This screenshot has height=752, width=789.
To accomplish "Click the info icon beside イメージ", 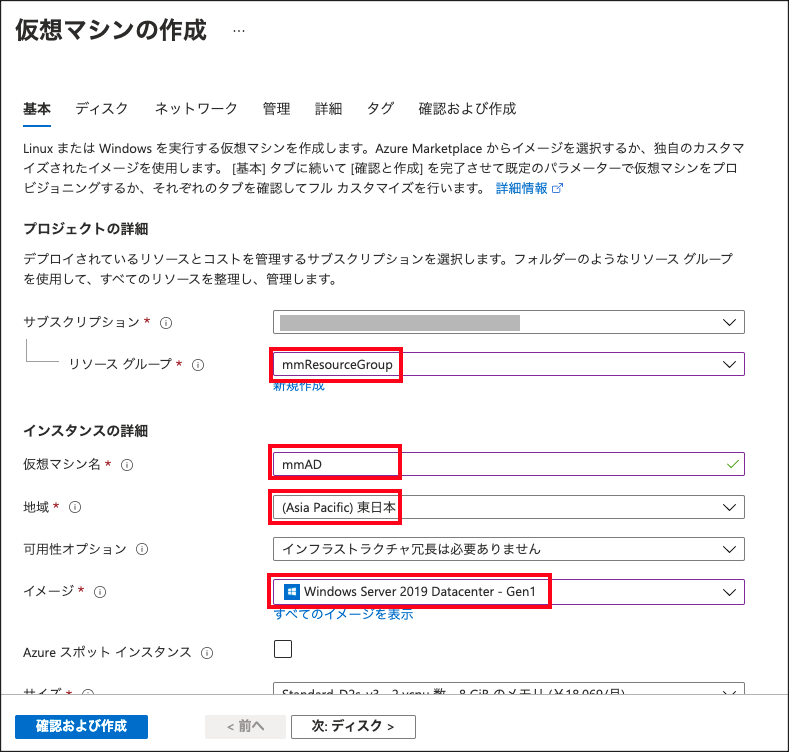I will pyautogui.click(x=100, y=592).
